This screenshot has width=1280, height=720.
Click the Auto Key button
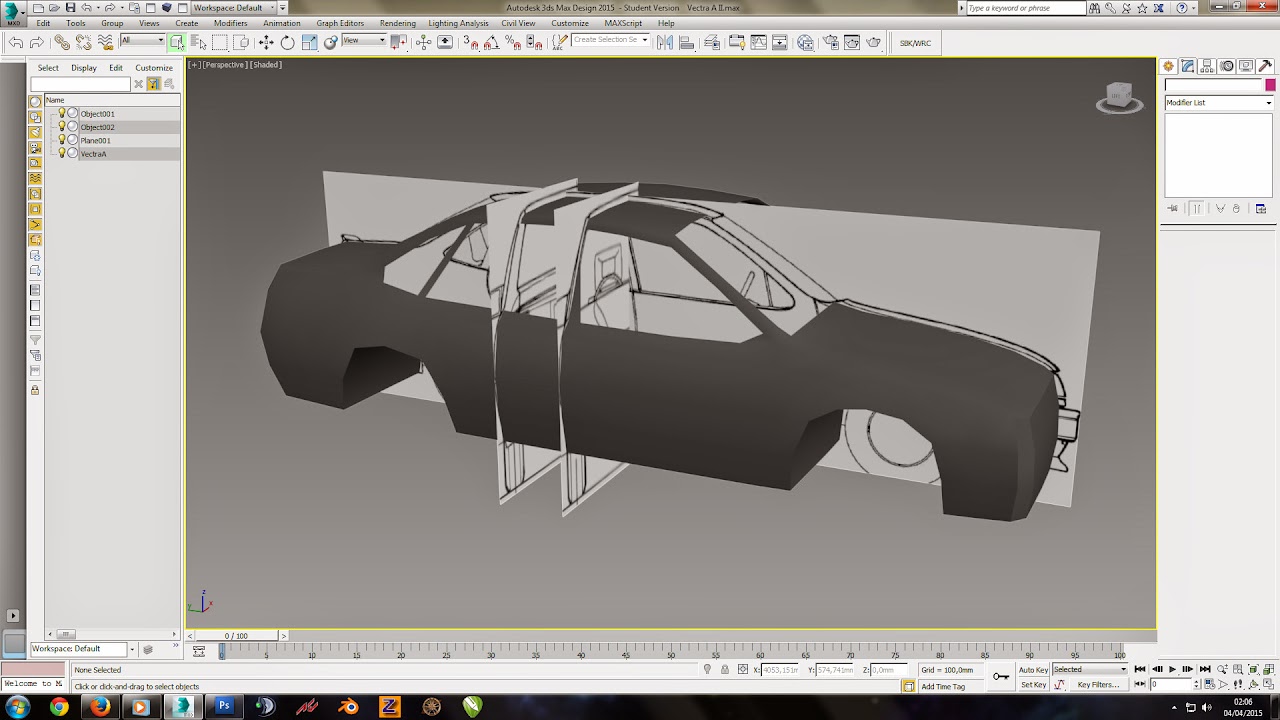pos(1033,670)
